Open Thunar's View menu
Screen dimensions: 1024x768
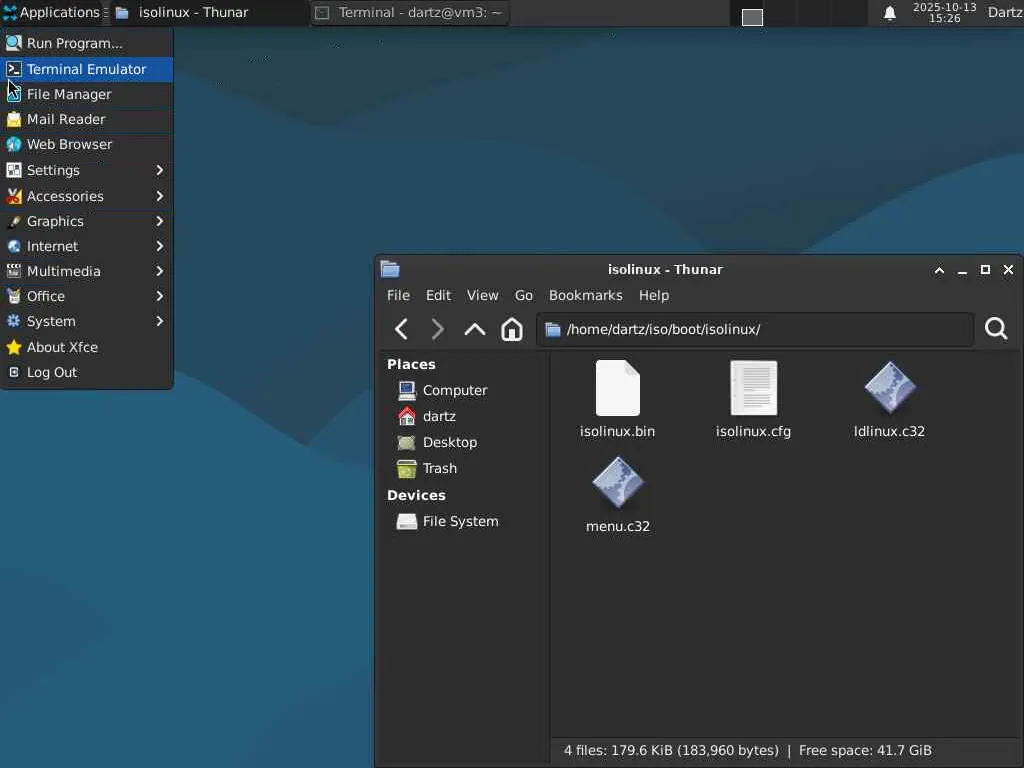tap(483, 295)
